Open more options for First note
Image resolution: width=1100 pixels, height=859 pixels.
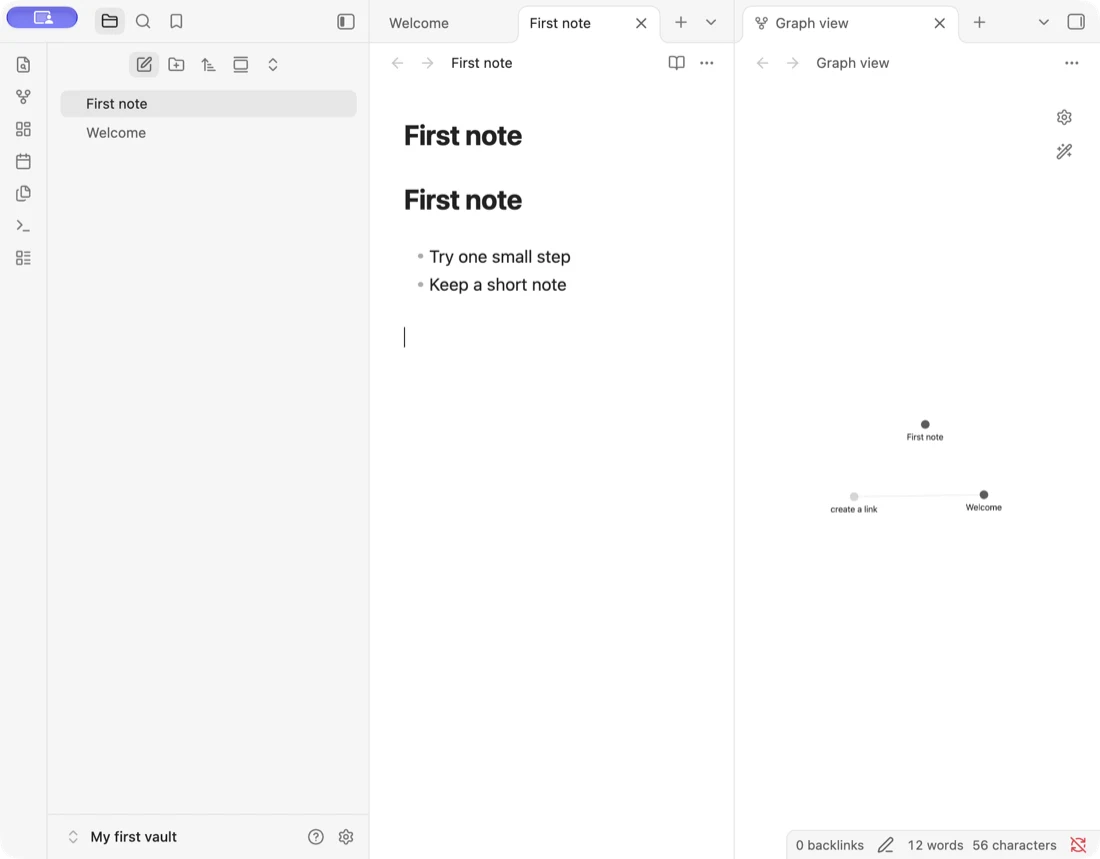click(706, 63)
